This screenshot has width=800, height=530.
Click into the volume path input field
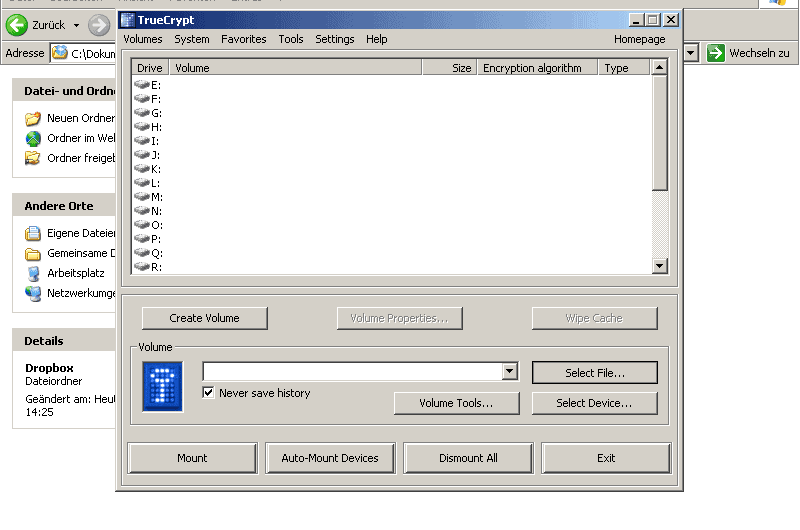pyautogui.click(x=353, y=371)
